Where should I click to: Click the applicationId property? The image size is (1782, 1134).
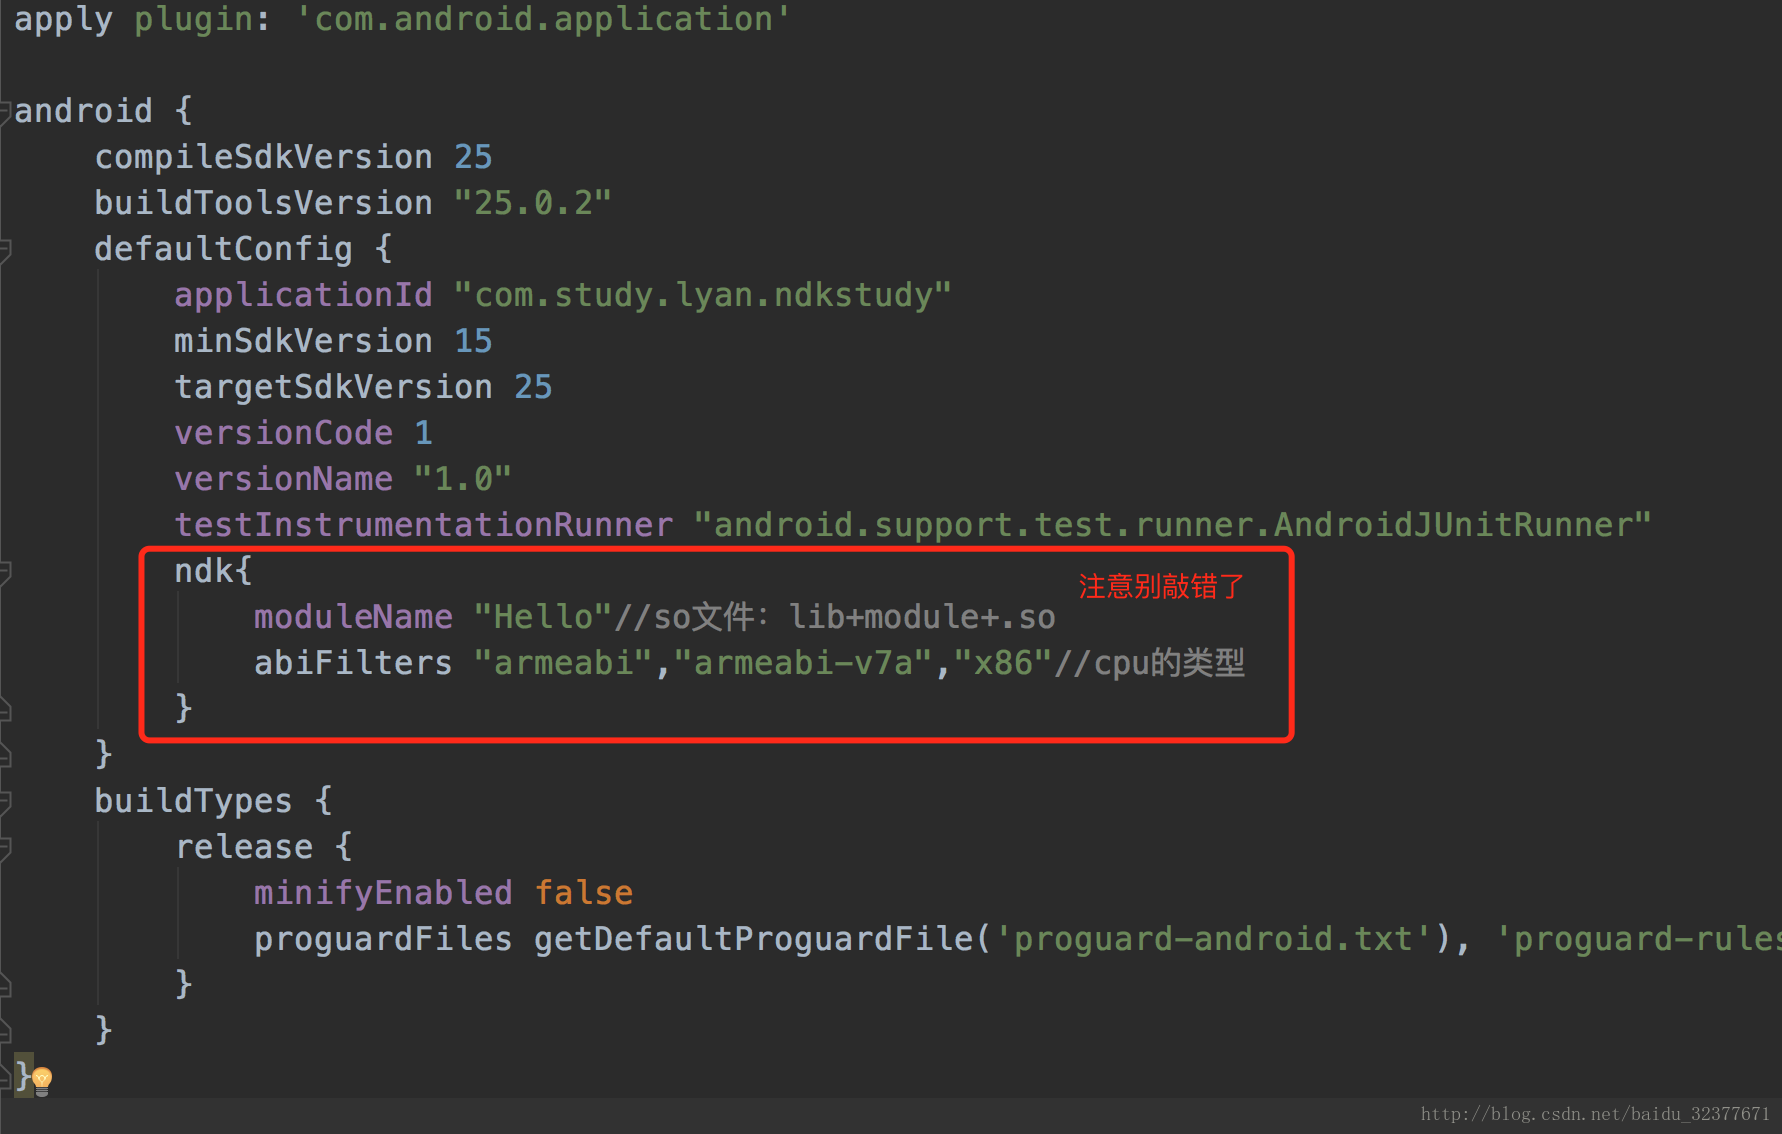pyautogui.click(x=303, y=295)
